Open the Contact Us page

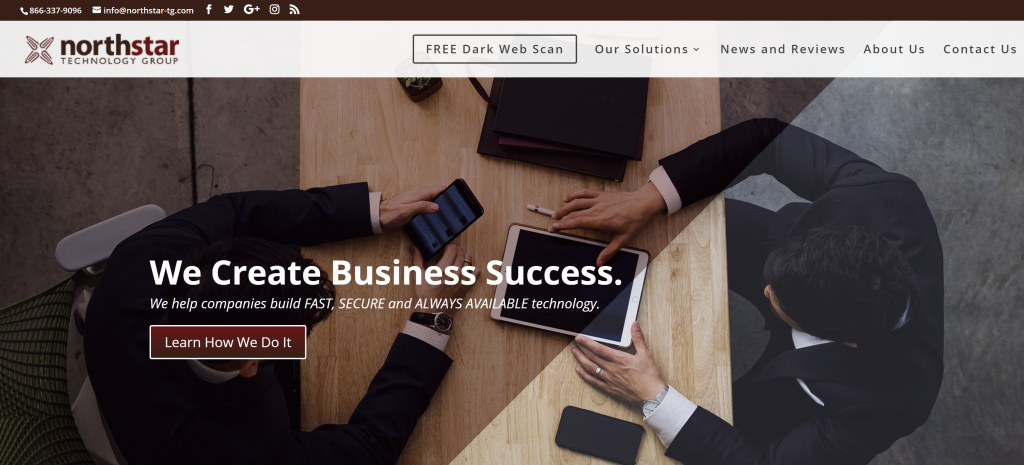pos(980,49)
